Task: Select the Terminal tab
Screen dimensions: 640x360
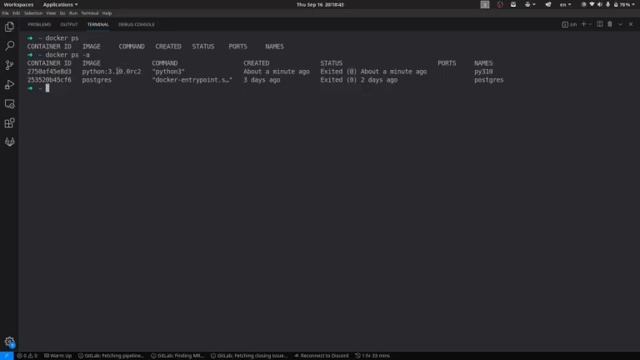Action: [x=98, y=24]
